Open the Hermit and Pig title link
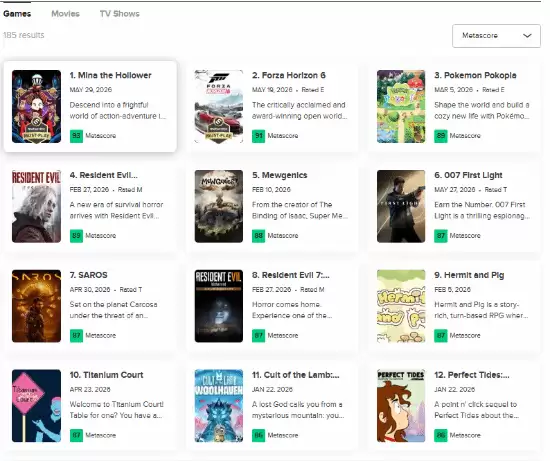Image resolution: width=550 pixels, height=461 pixels. pos(469,275)
